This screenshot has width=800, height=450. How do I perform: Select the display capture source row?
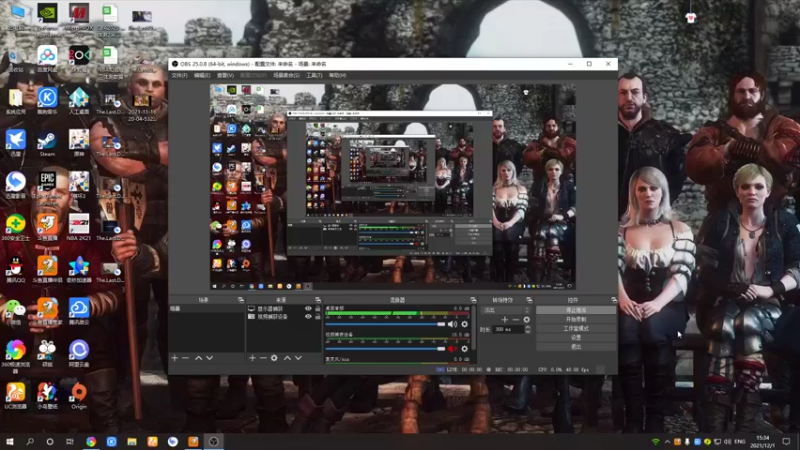(x=284, y=309)
